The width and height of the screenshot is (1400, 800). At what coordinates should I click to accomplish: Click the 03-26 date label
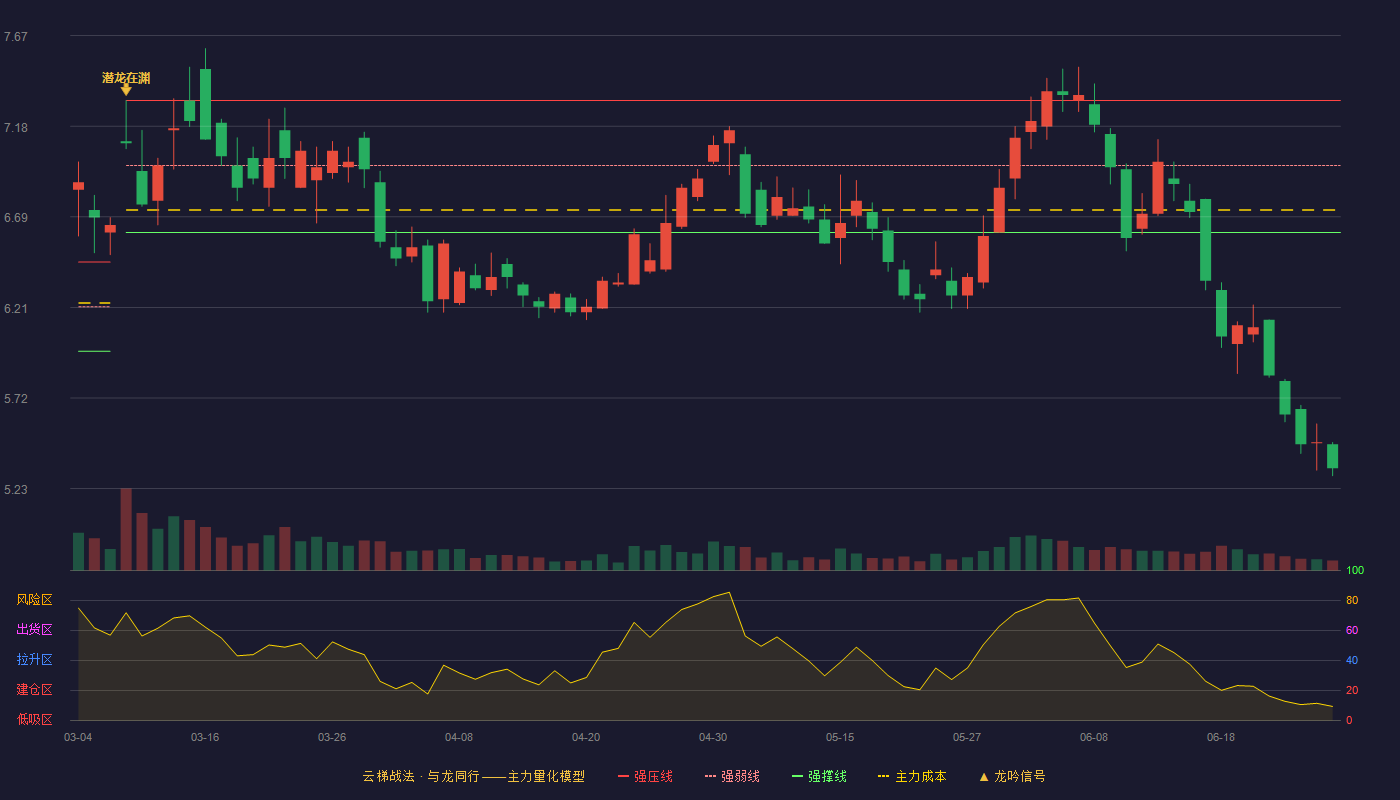click(x=332, y=737)
